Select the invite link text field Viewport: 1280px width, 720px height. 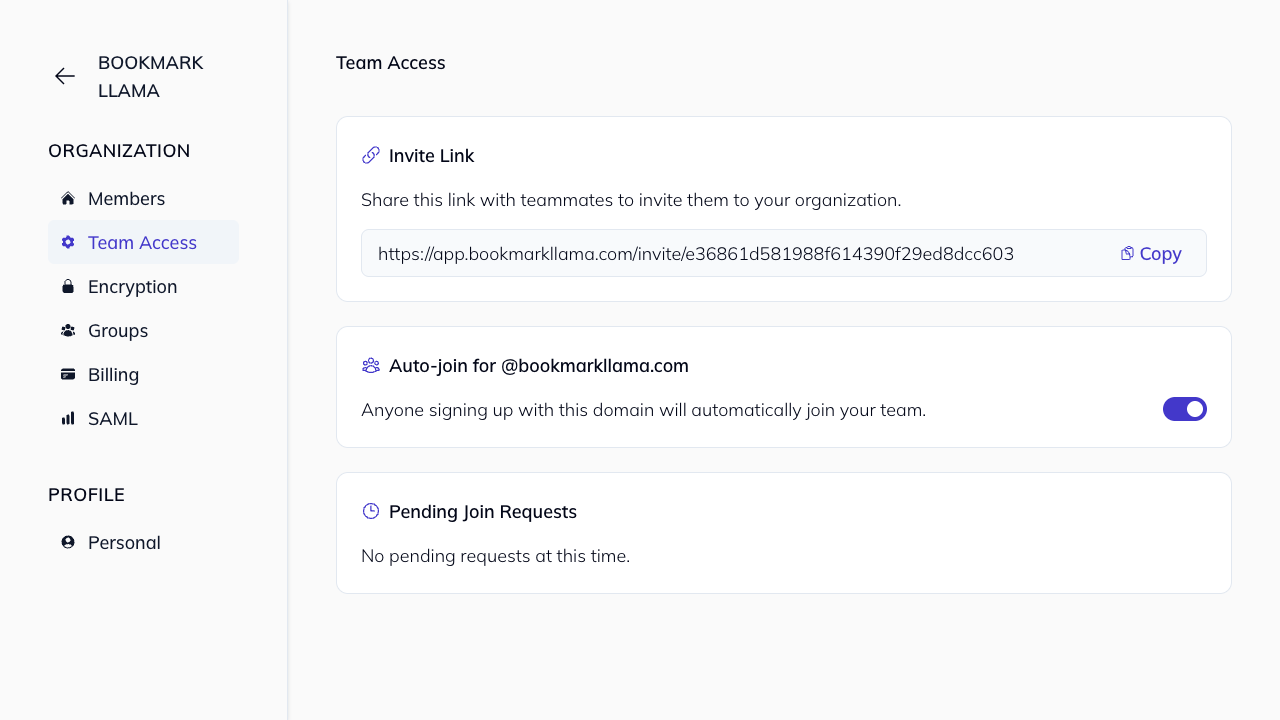point(700,253)
